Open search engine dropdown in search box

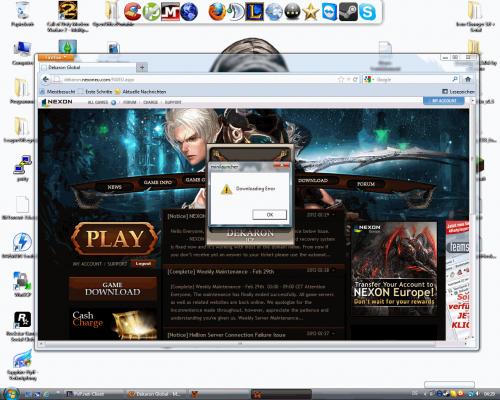coord(369,79)
